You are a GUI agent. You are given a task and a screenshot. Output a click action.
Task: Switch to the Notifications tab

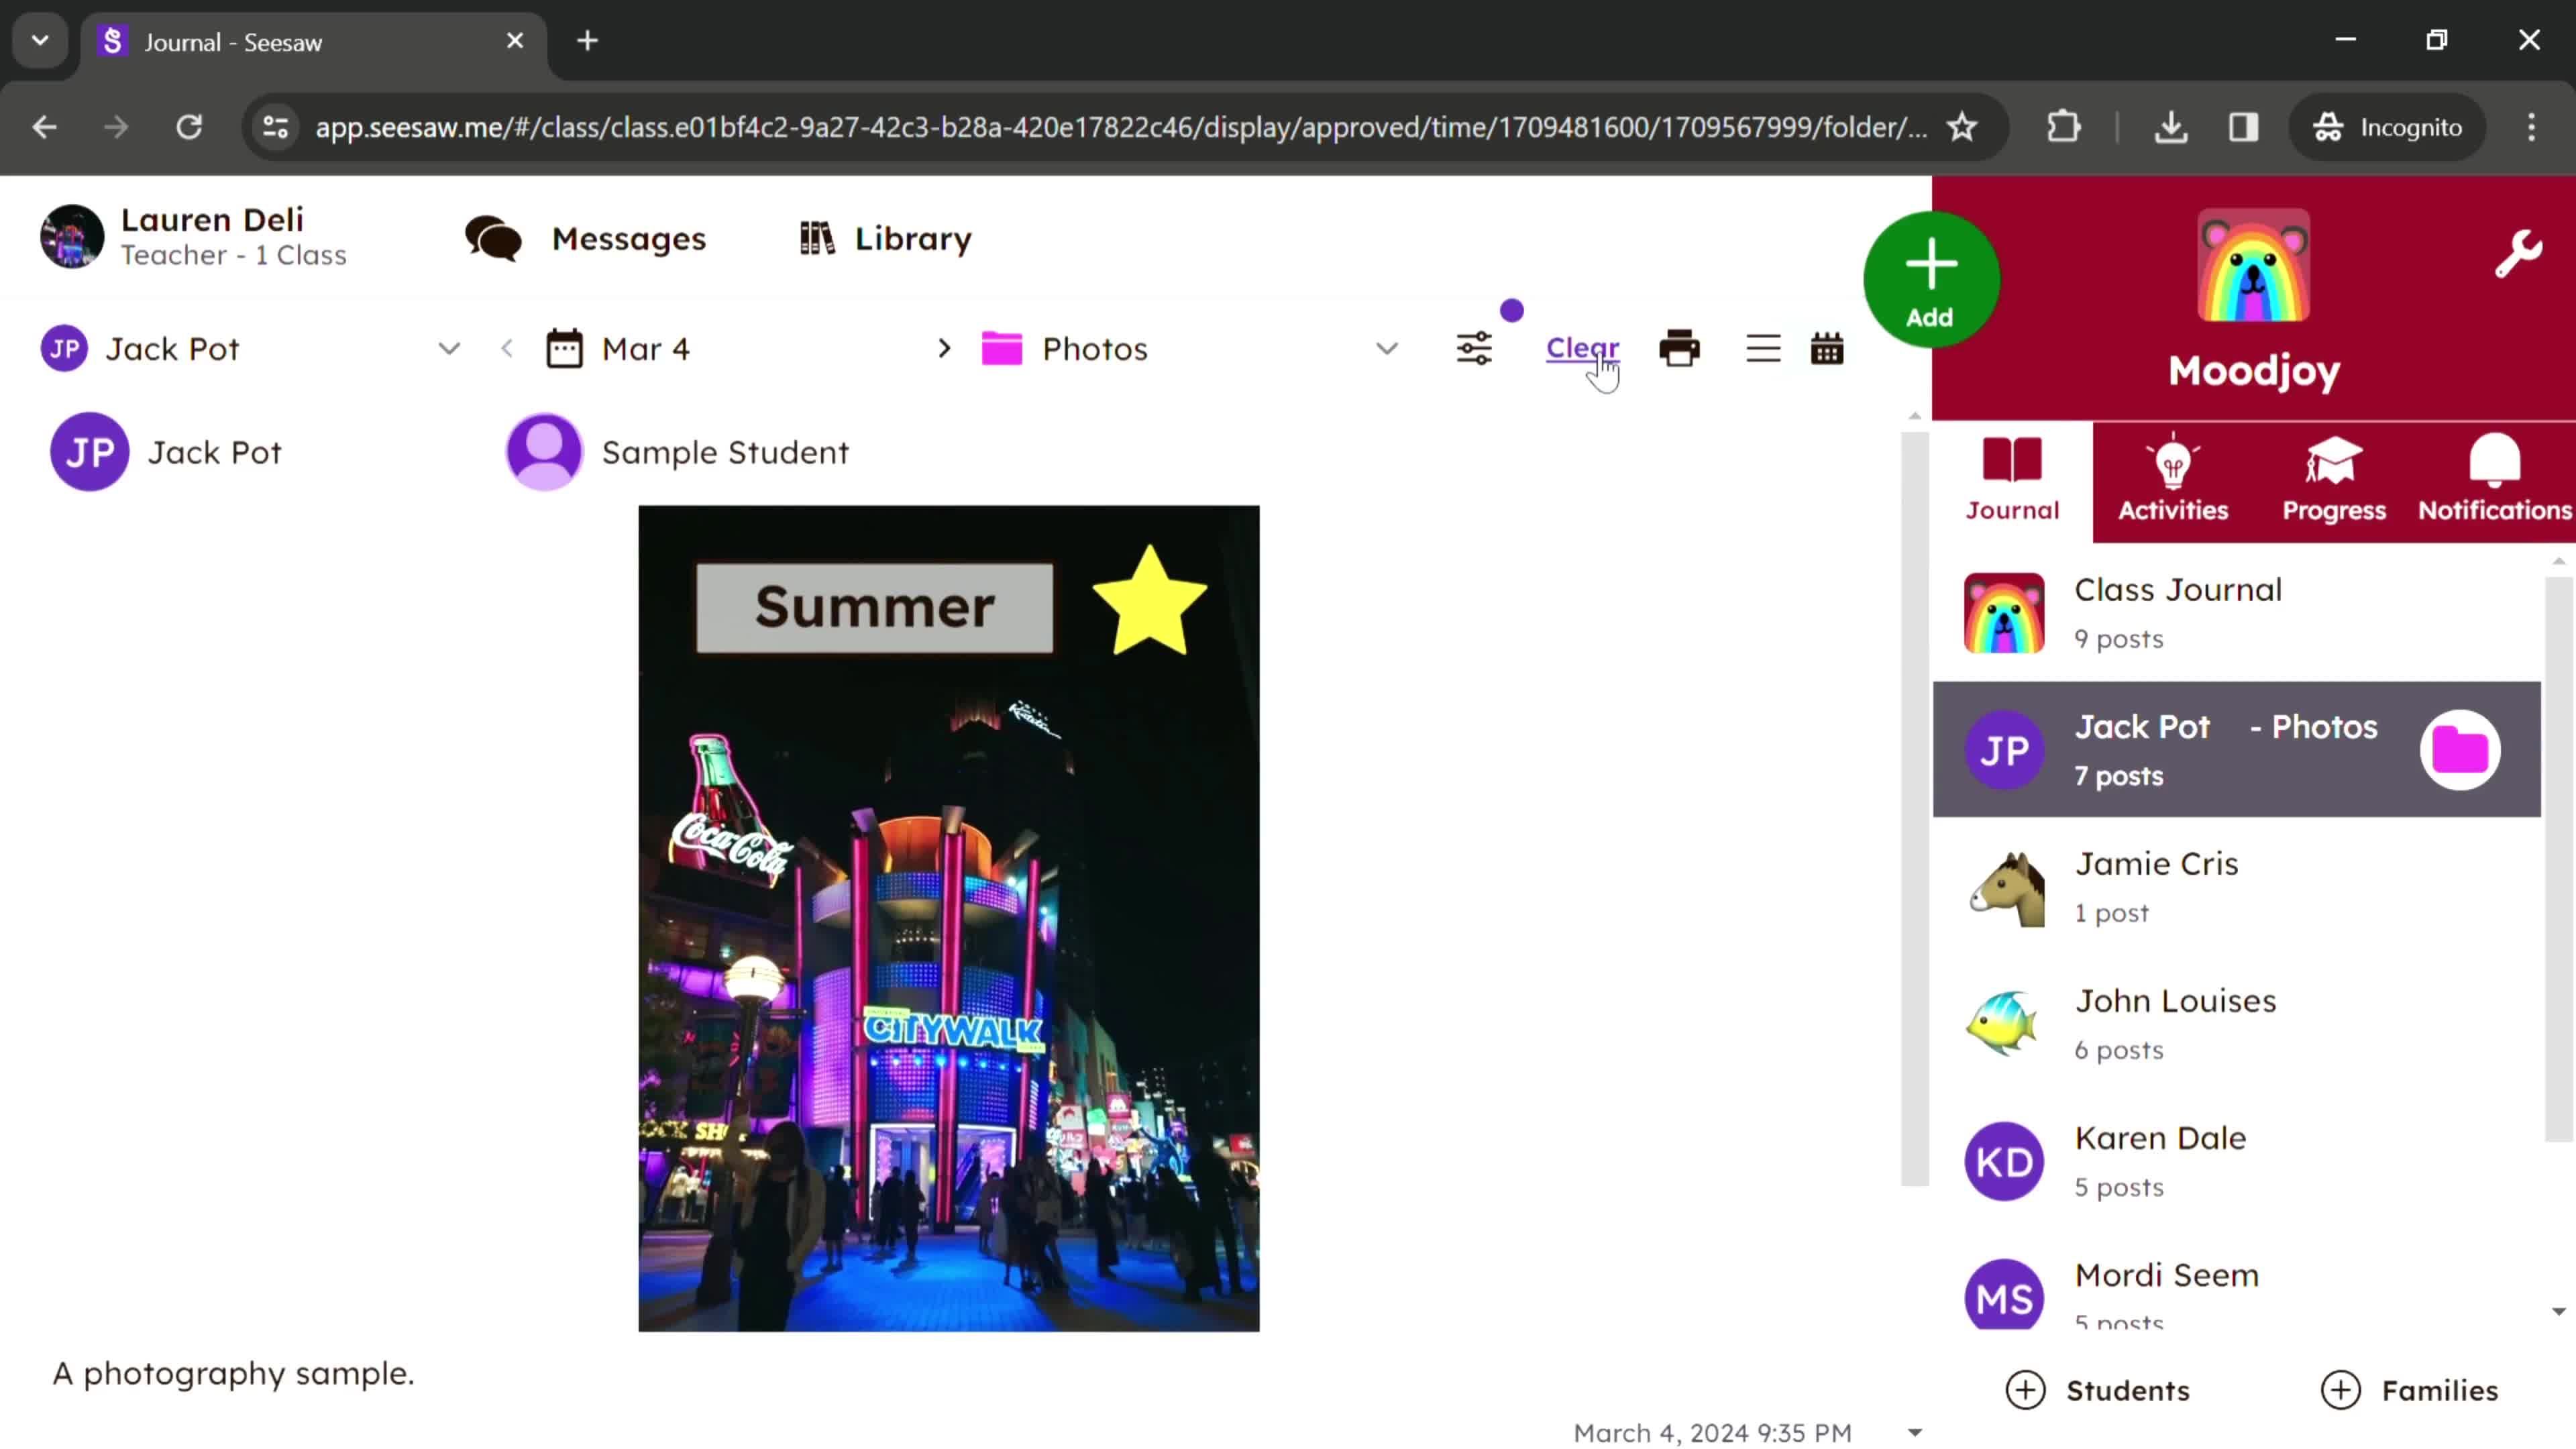click(2494, 482)
